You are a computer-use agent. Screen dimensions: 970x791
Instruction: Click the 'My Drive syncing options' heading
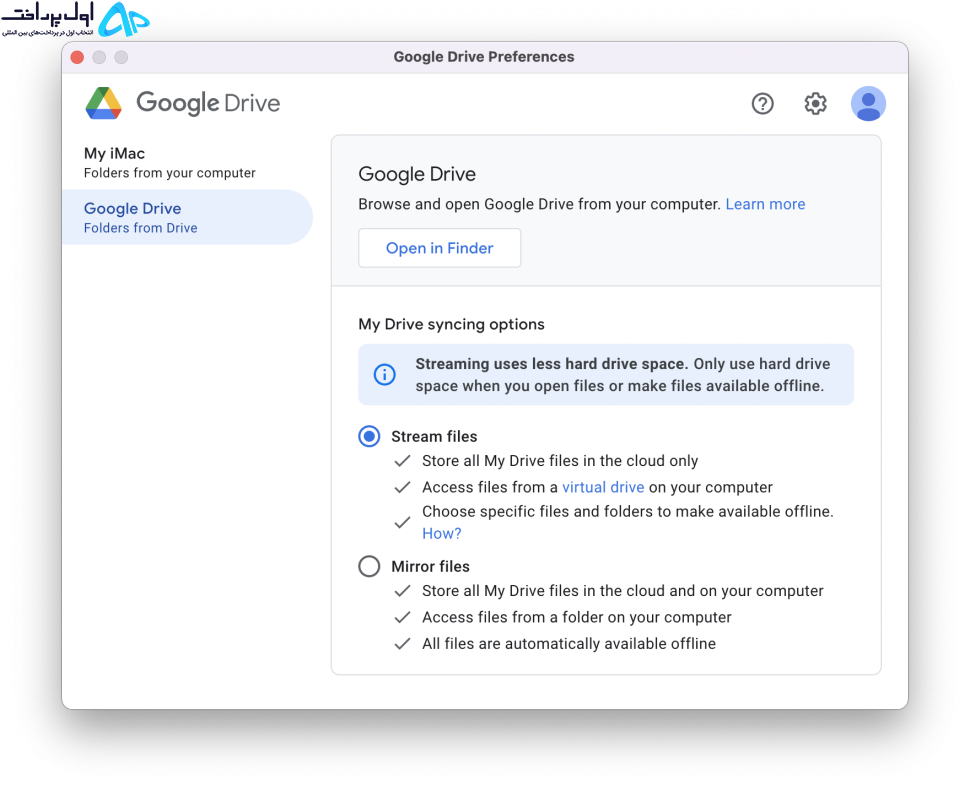click(452, 324)
